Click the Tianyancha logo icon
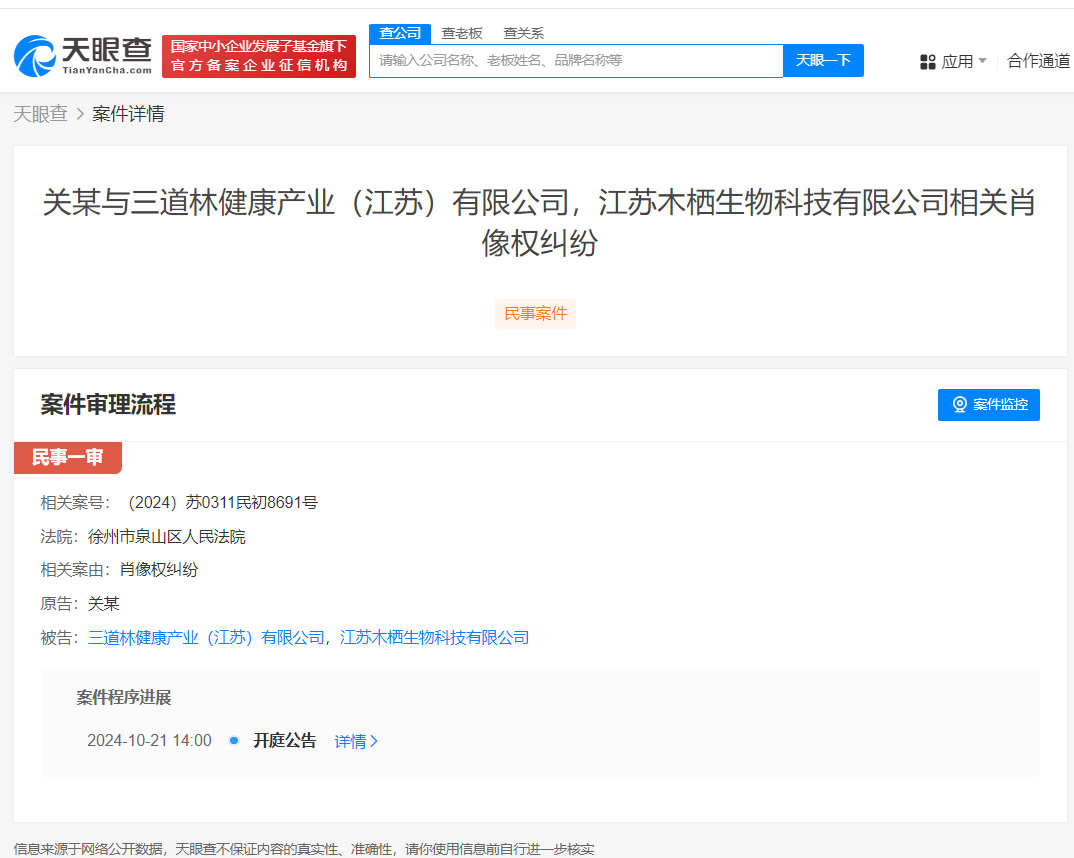The height and width of the screenshot is (858, 1074). point(36,55)
